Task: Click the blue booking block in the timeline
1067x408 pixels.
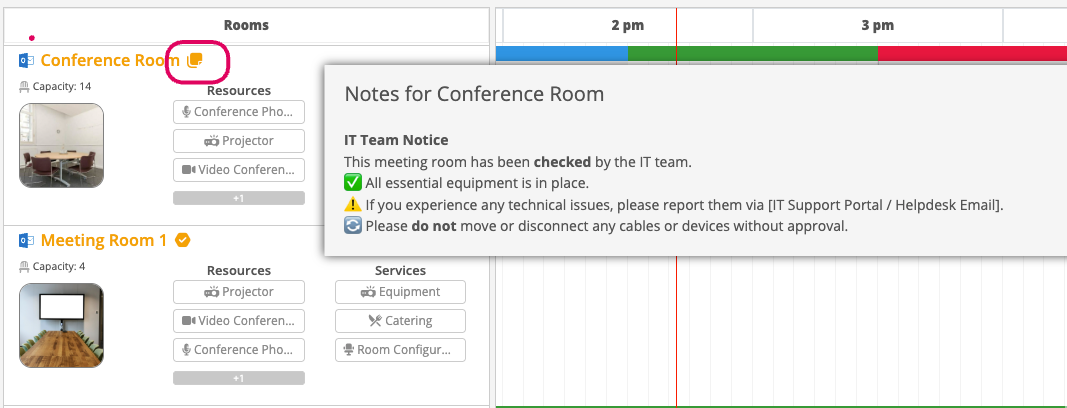Action: click(561, 54)
